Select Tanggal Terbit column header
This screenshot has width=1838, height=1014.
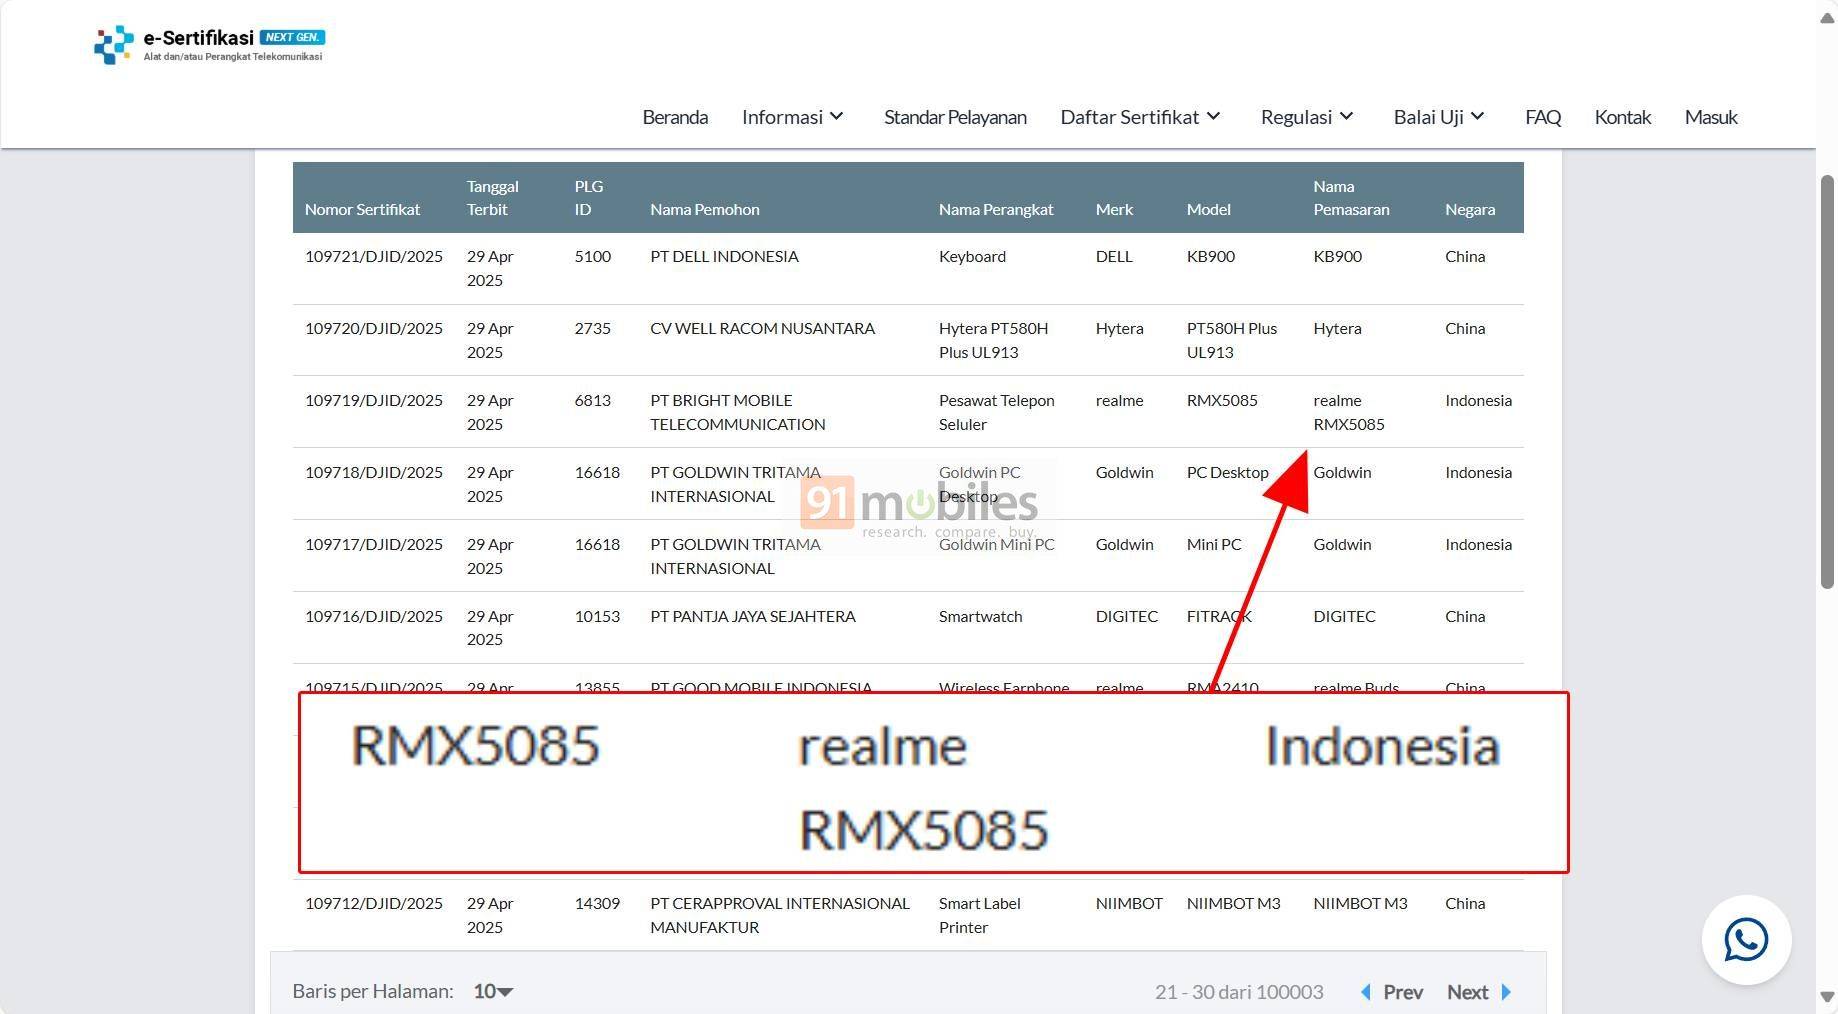coord(492,198)
